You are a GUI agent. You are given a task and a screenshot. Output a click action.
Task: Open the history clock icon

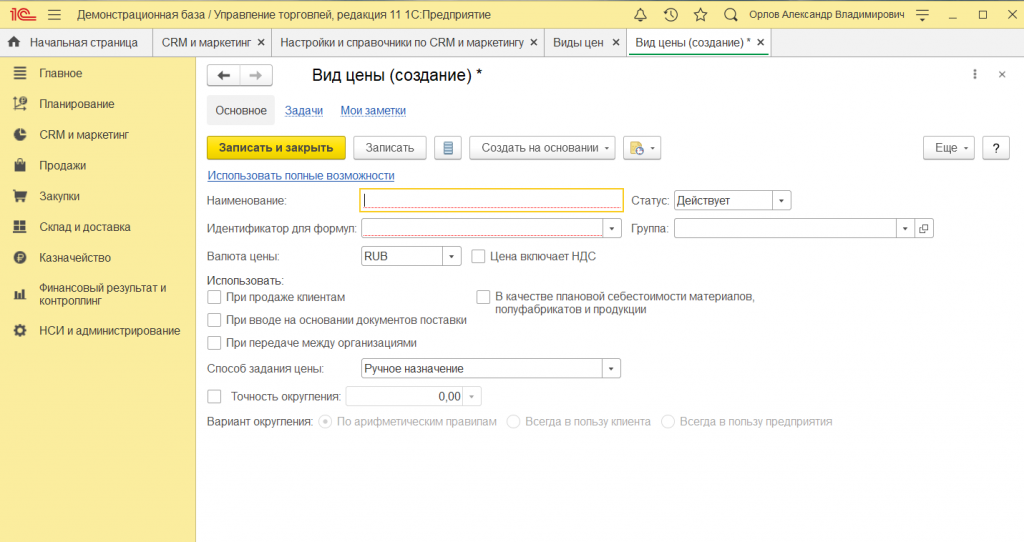670,15
